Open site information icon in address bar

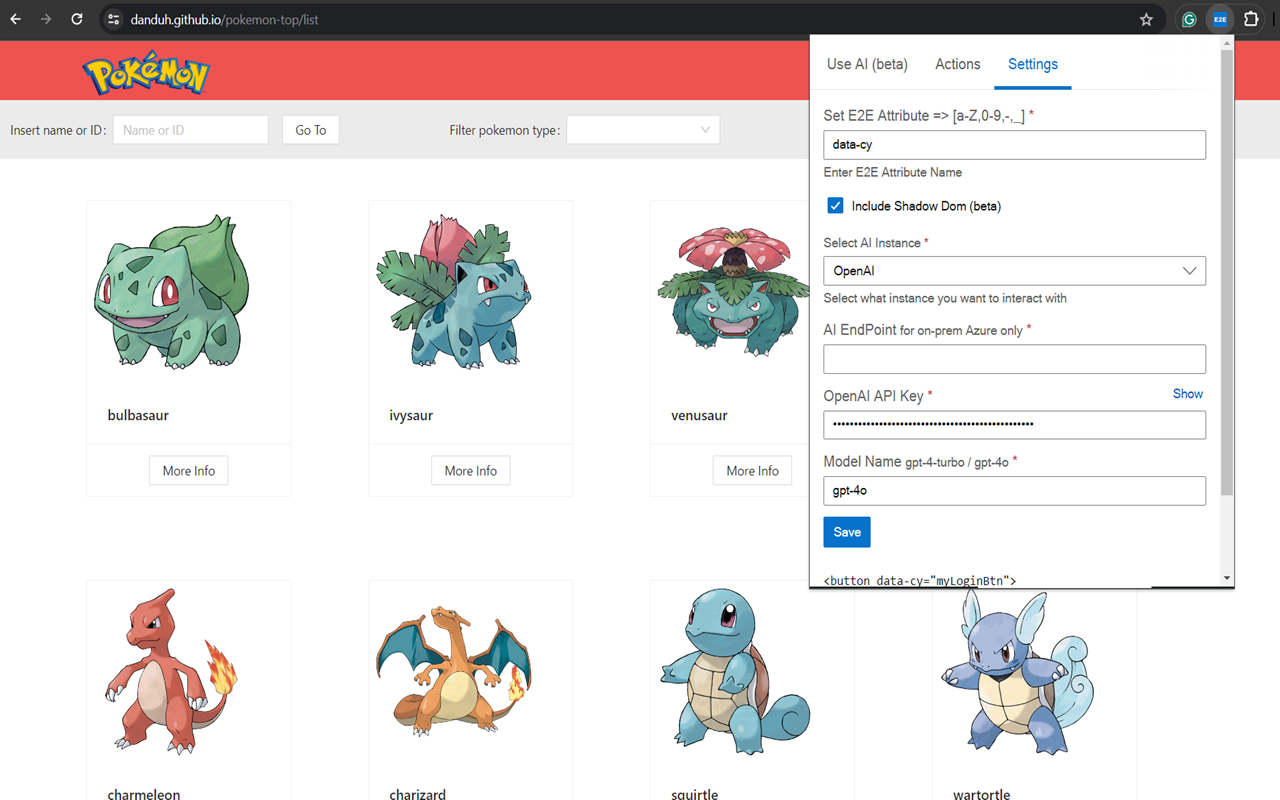[x=113, y=19]
